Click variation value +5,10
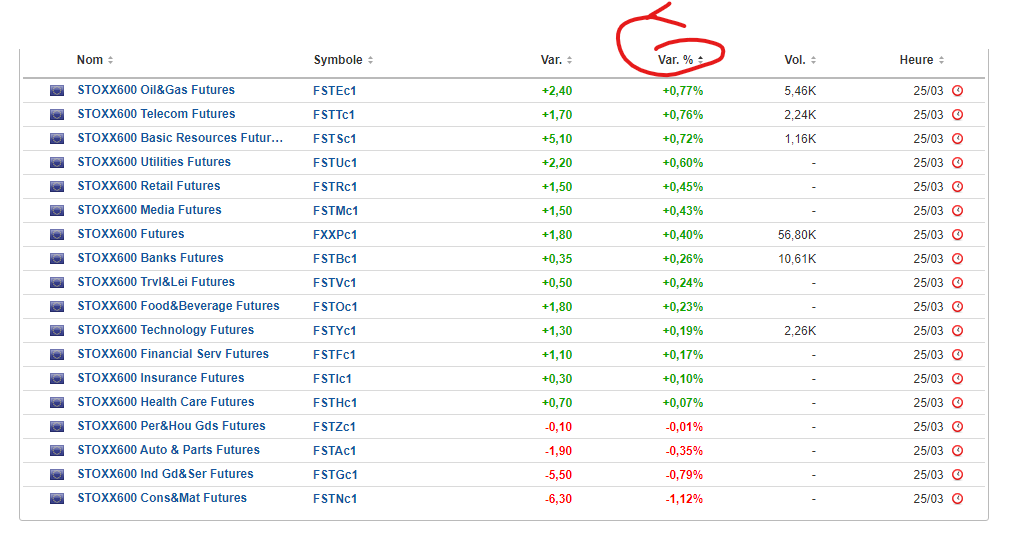This screenshot has width=1017, height=543. click(x=557, y=139)
